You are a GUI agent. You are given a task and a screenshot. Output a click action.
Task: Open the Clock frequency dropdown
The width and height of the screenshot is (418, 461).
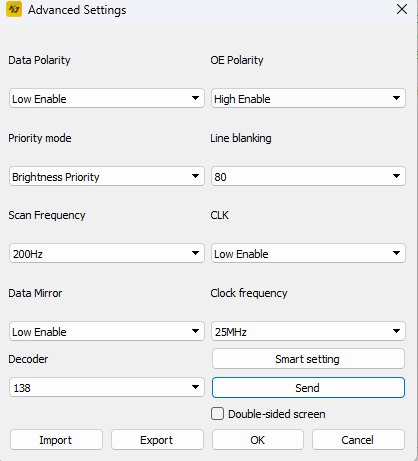click(x=308, y=331)
